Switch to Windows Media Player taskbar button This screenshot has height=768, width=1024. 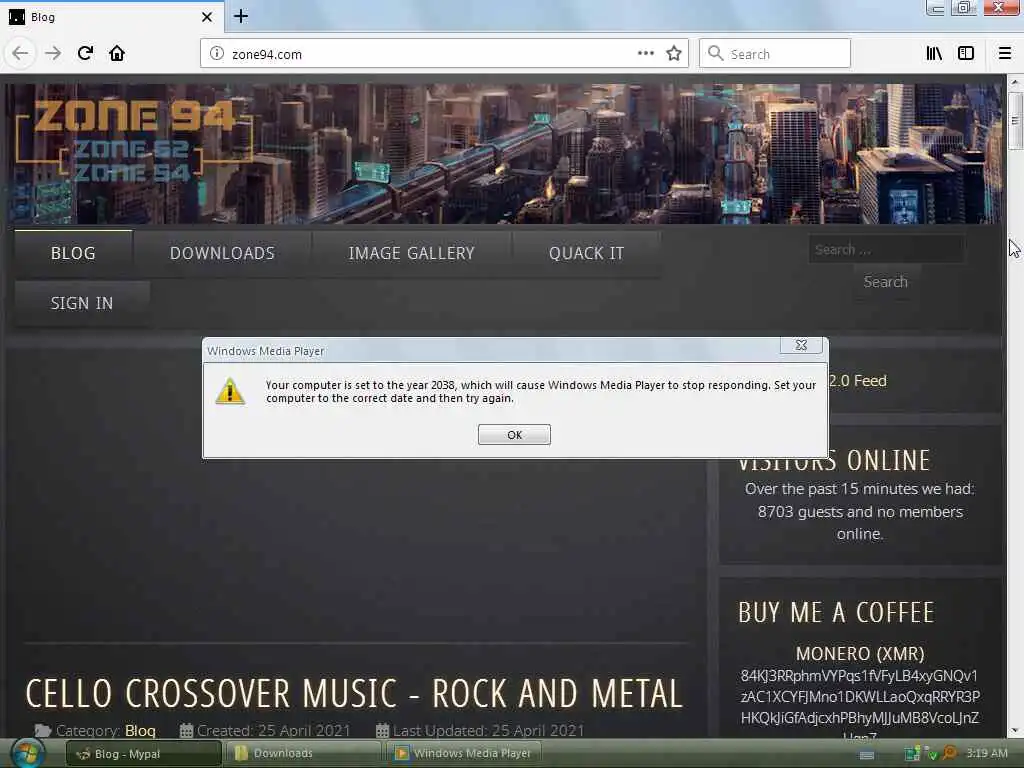464,754
